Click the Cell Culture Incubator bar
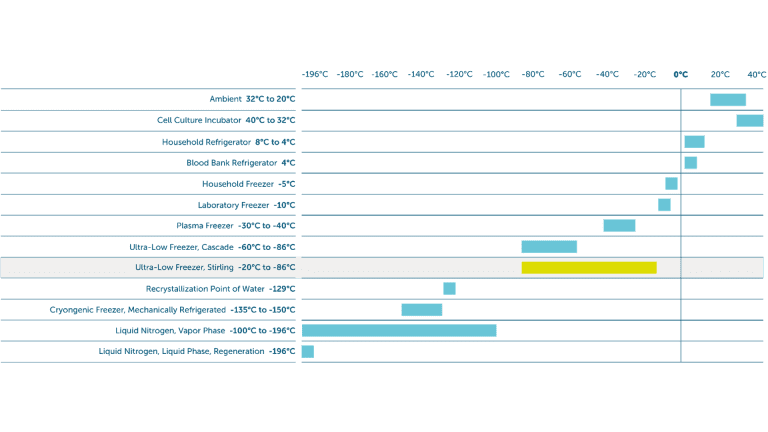The width and height of the screenshot is (768, 432). click(749, 120)
